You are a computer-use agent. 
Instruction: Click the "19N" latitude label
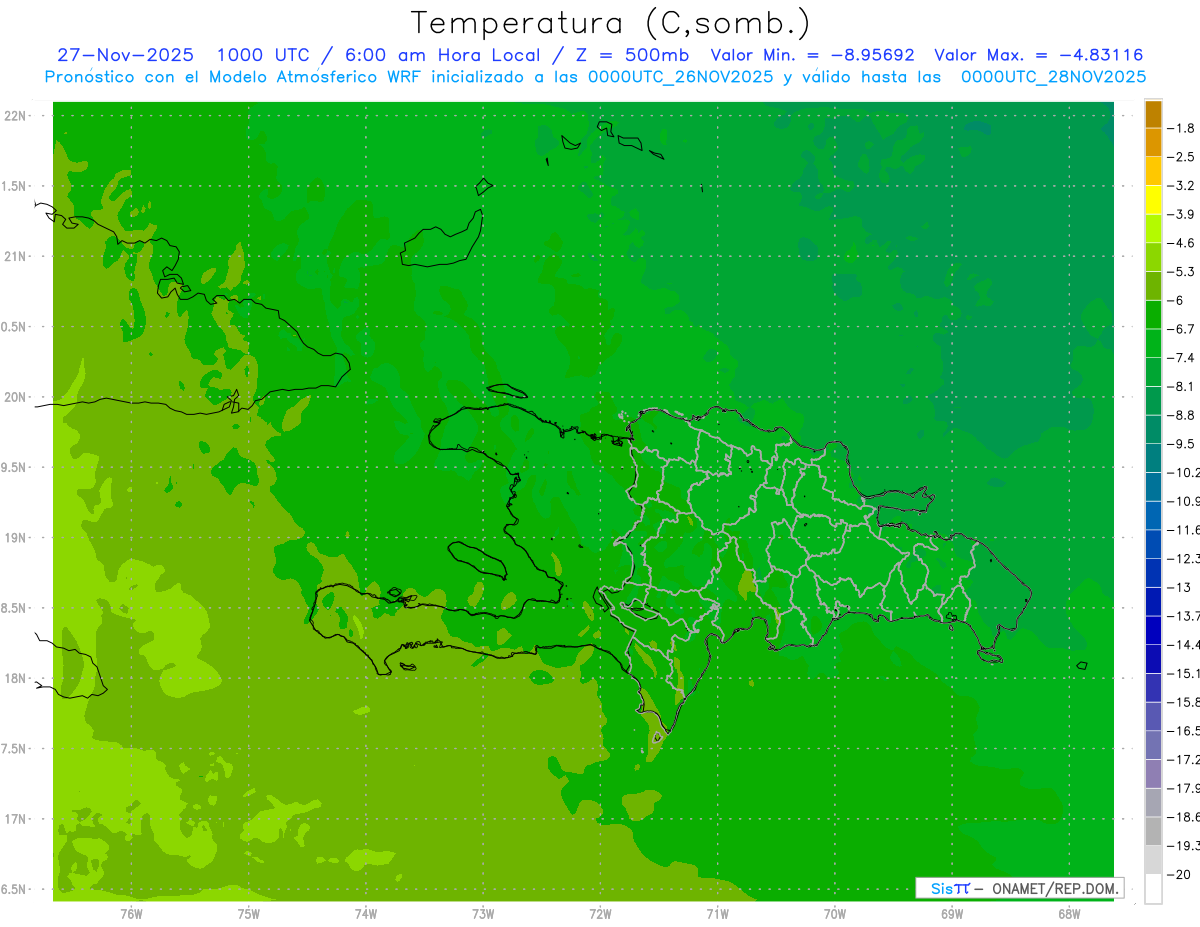(x=15, y=538)
